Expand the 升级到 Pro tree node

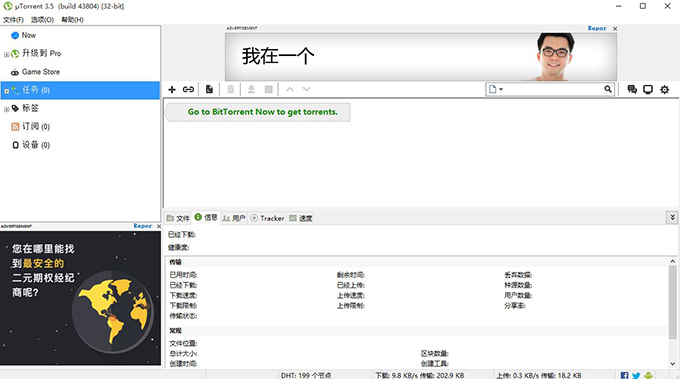pyautogui.click(x=6, y=54)
